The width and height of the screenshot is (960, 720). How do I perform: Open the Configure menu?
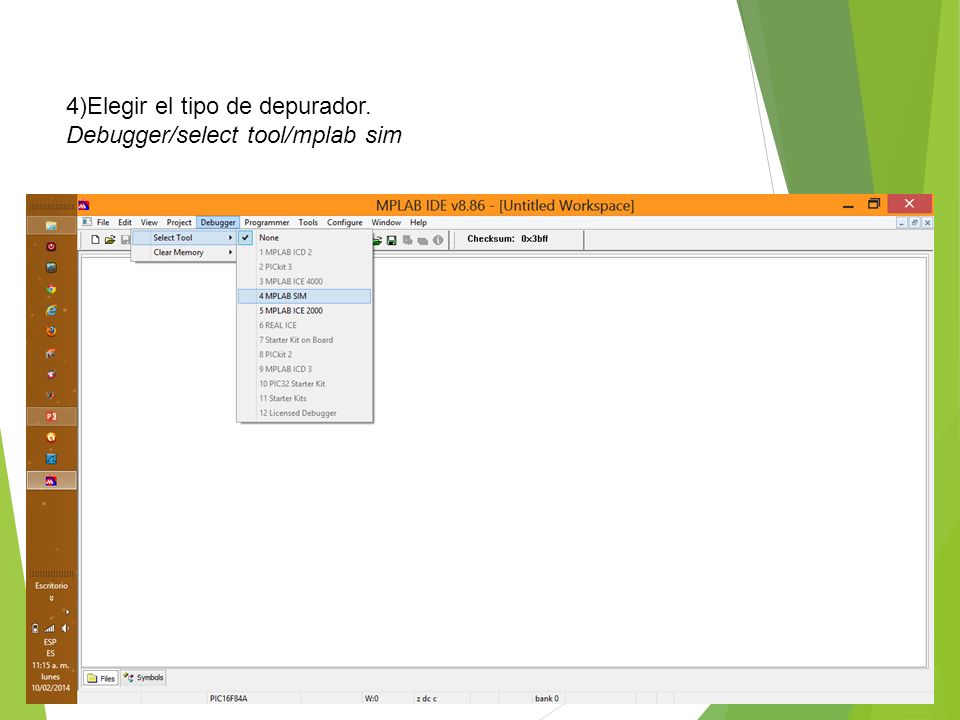(x=345, y=222)
